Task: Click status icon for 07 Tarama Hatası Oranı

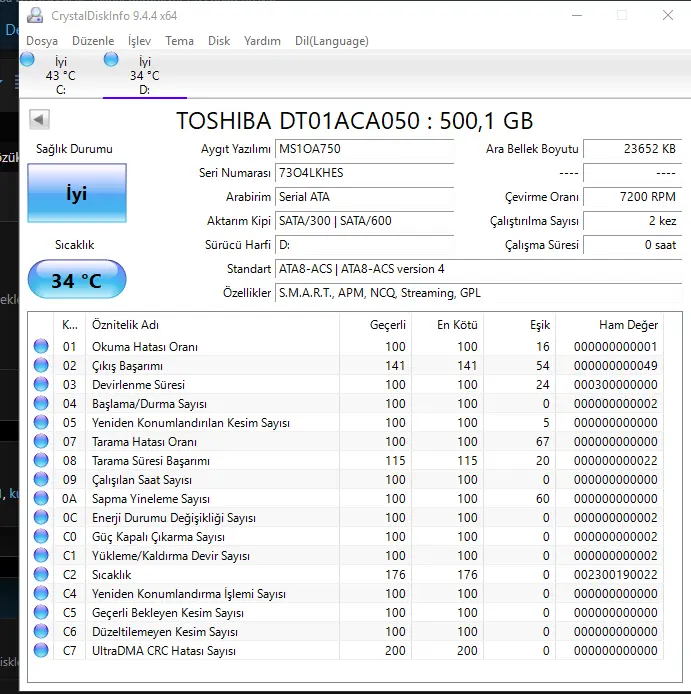Action: click(x=41, y=441)
